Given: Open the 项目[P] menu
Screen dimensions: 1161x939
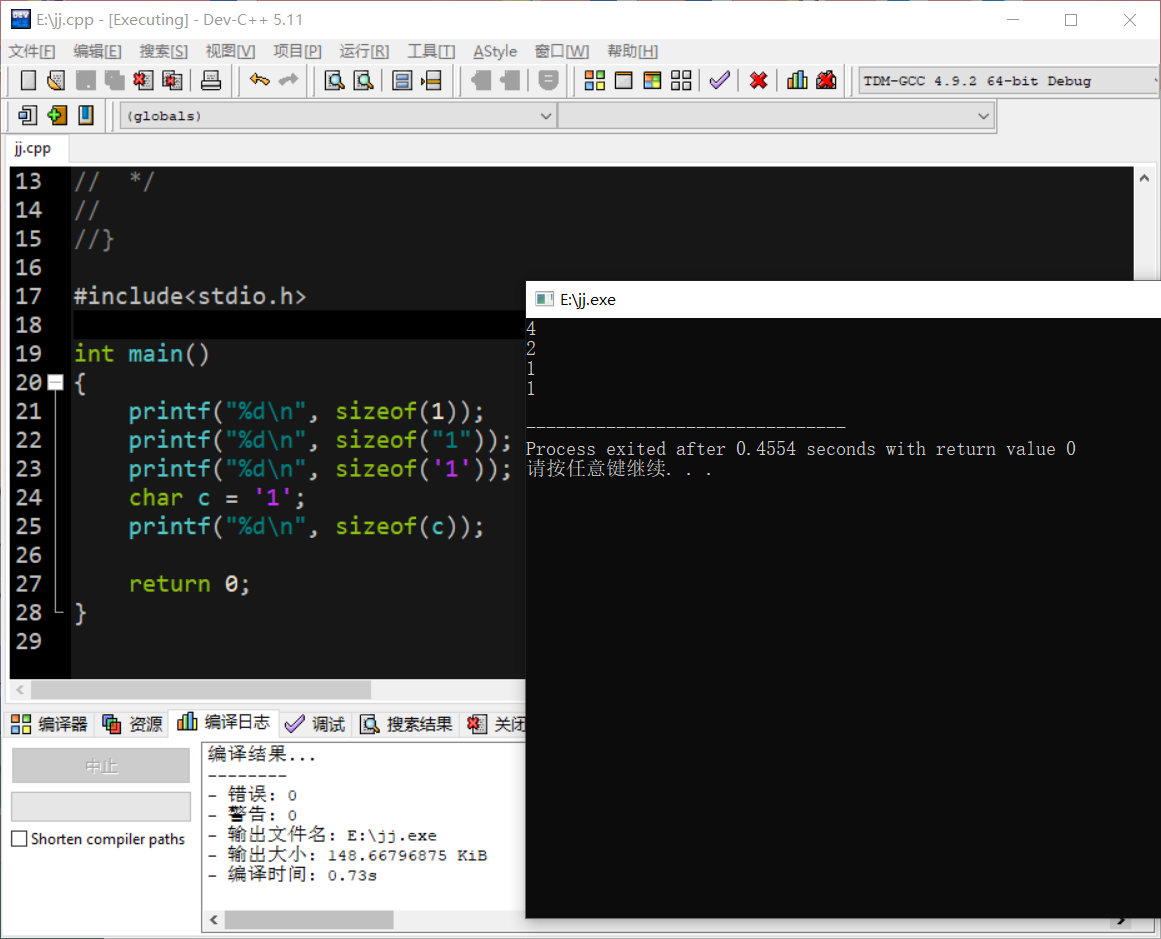Looking at the screenshot, I should pos(297,51).
